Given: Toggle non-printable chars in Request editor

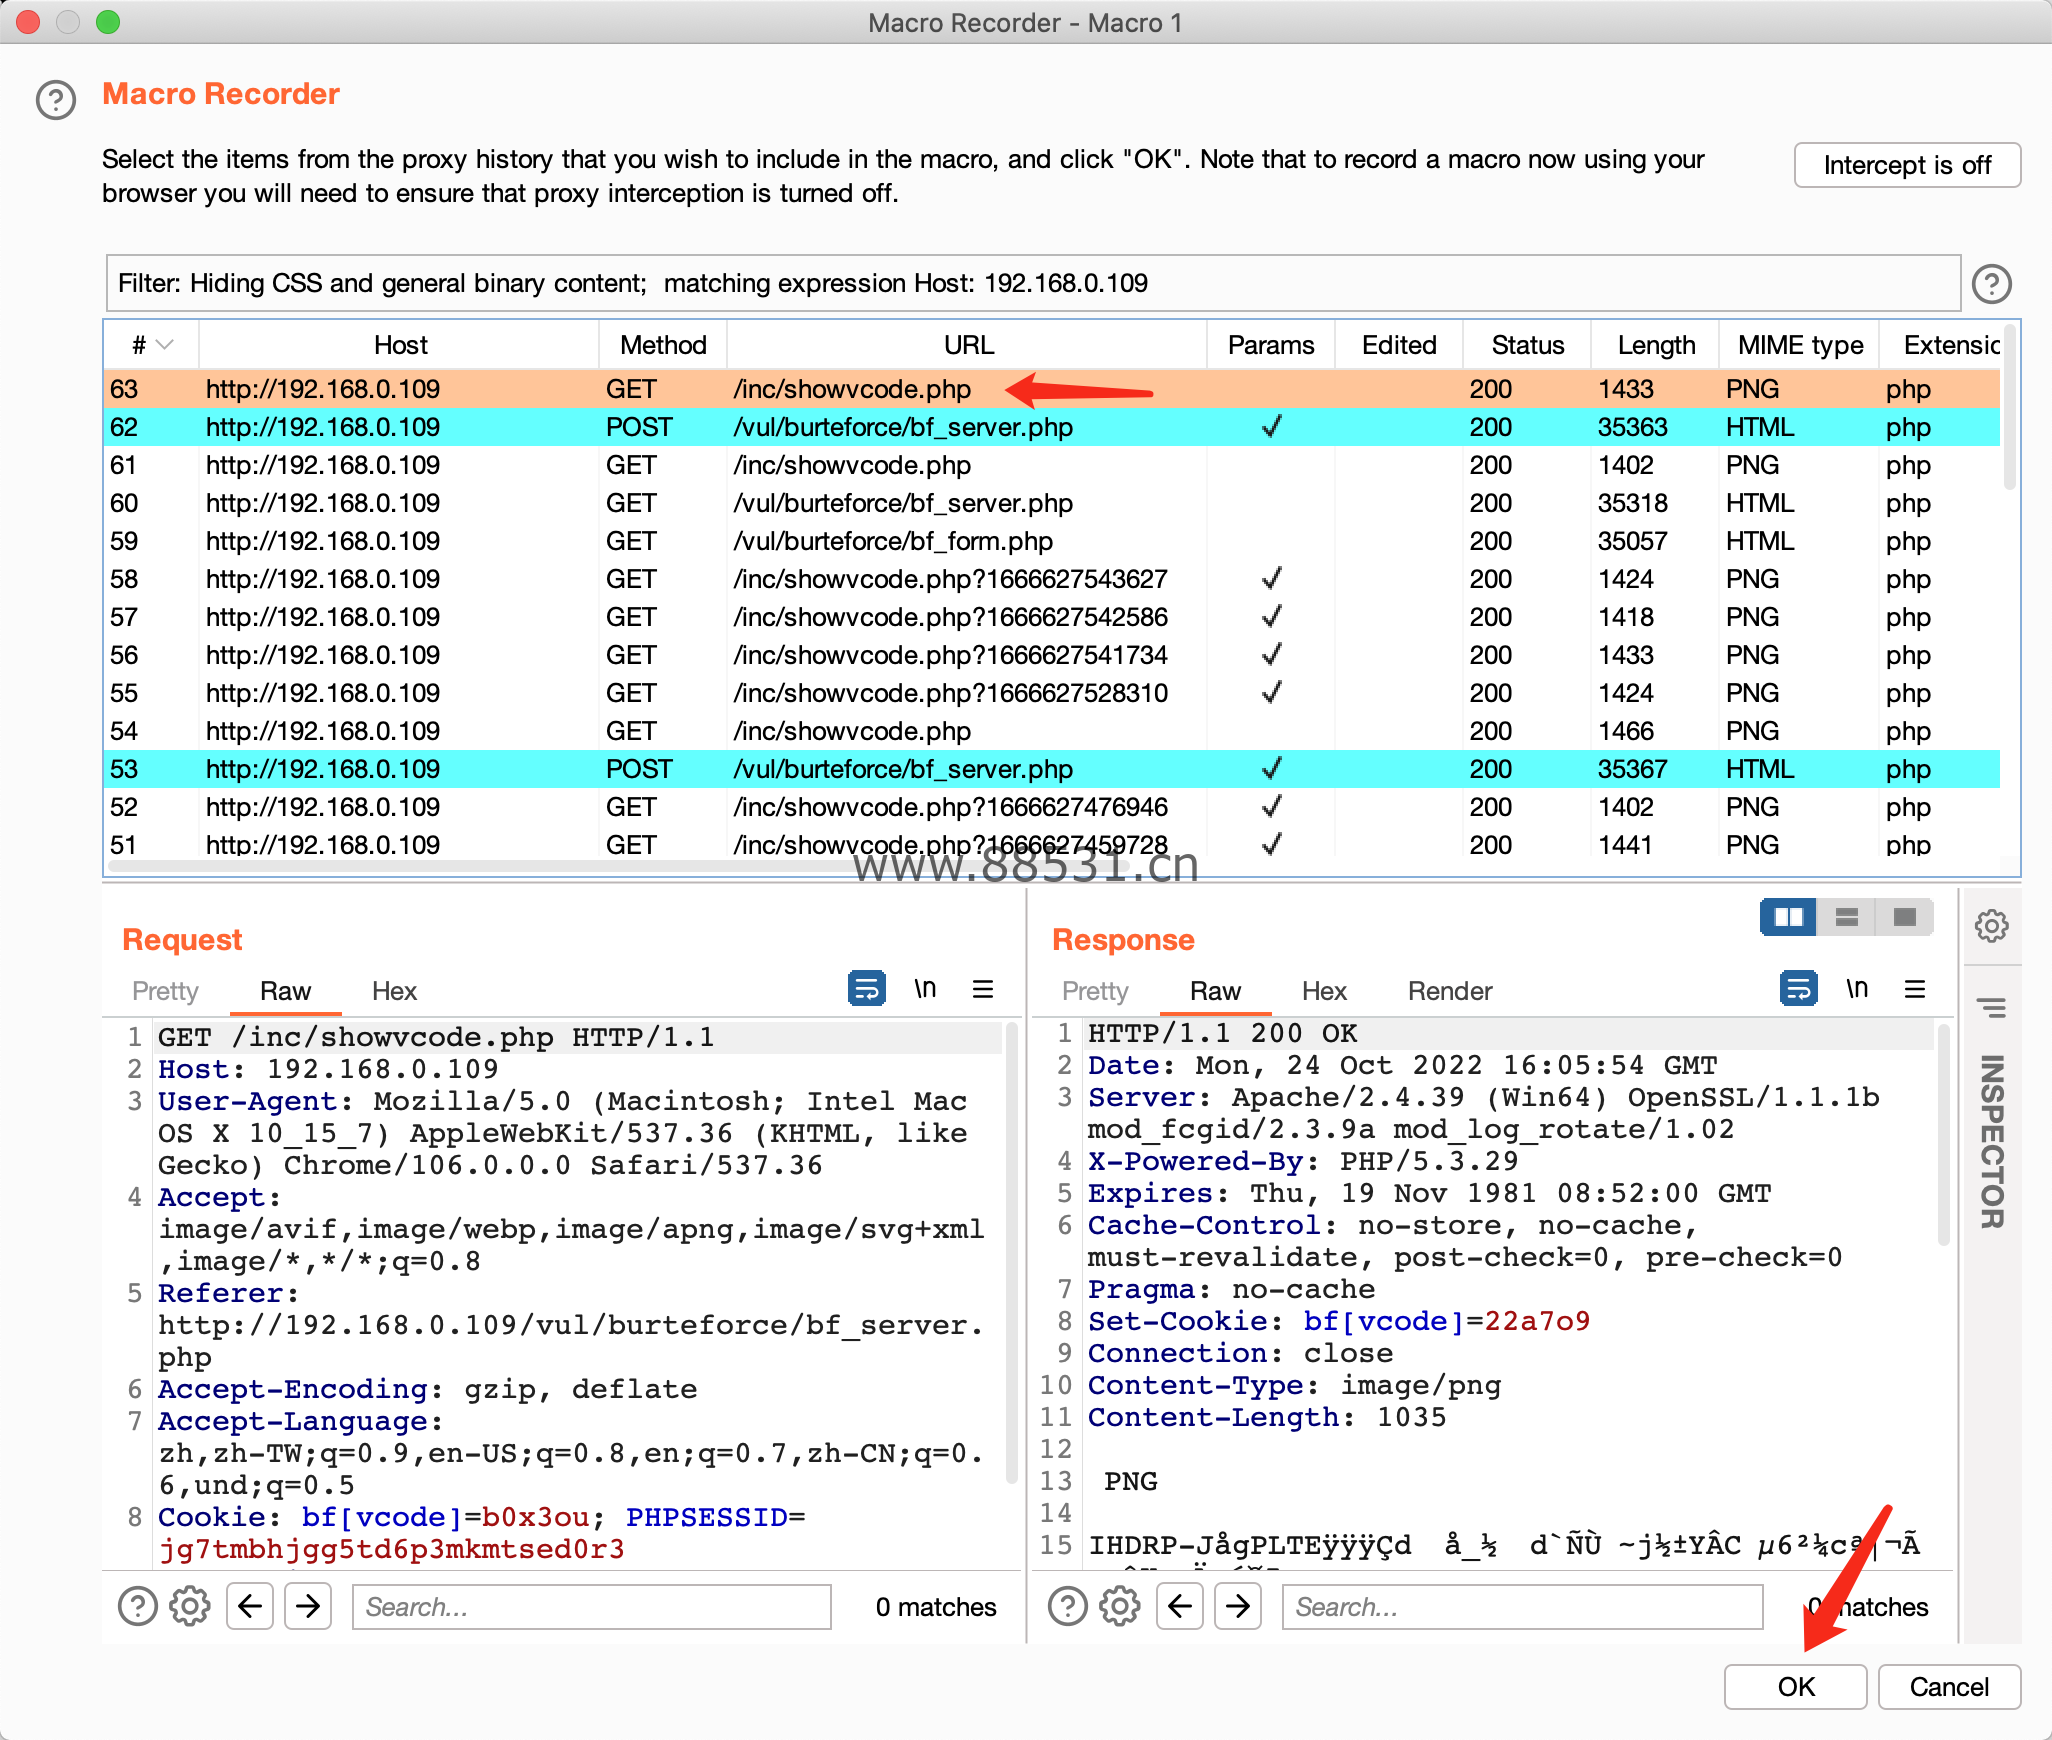Looking at the screenshot, I should [x=925, y=989].
